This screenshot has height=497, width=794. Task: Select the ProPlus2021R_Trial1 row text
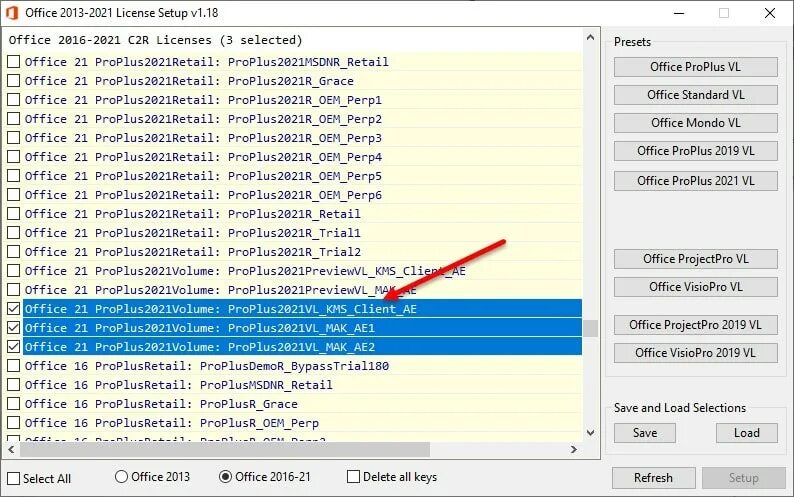[193, 233]
